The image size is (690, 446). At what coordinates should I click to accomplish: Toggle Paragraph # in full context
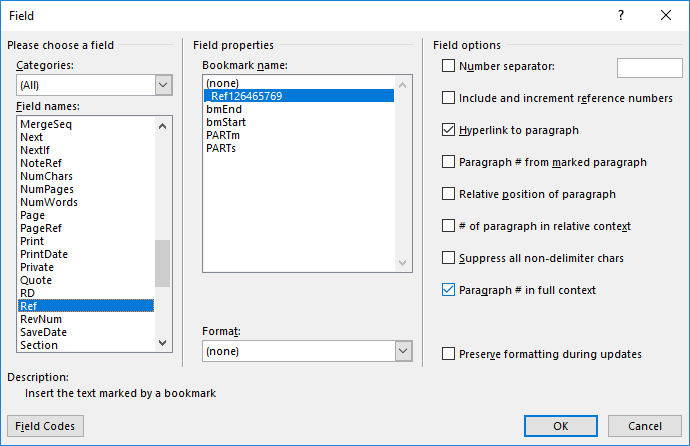[x=448, y=290]
